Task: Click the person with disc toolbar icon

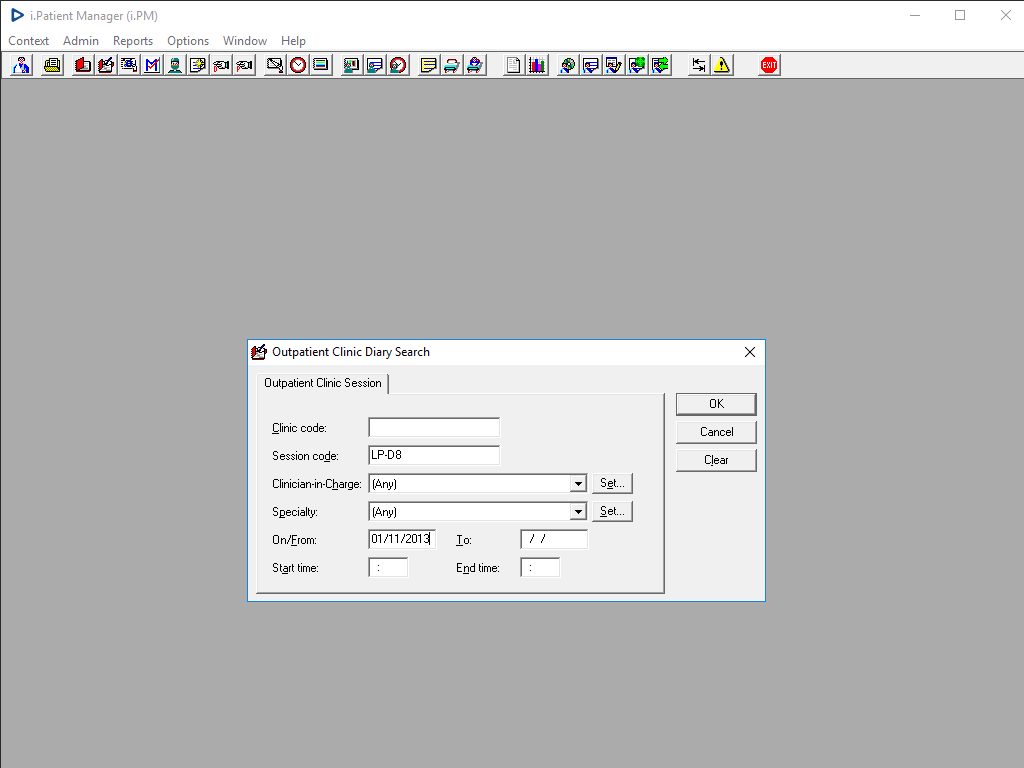Action: tap(568, 65)
